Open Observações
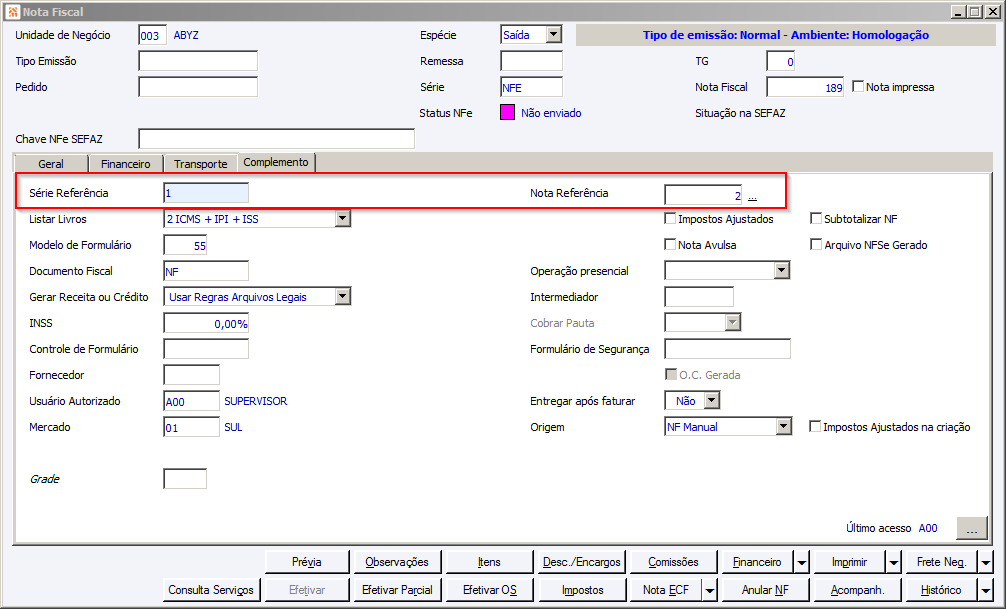 (x=397, y=562)
